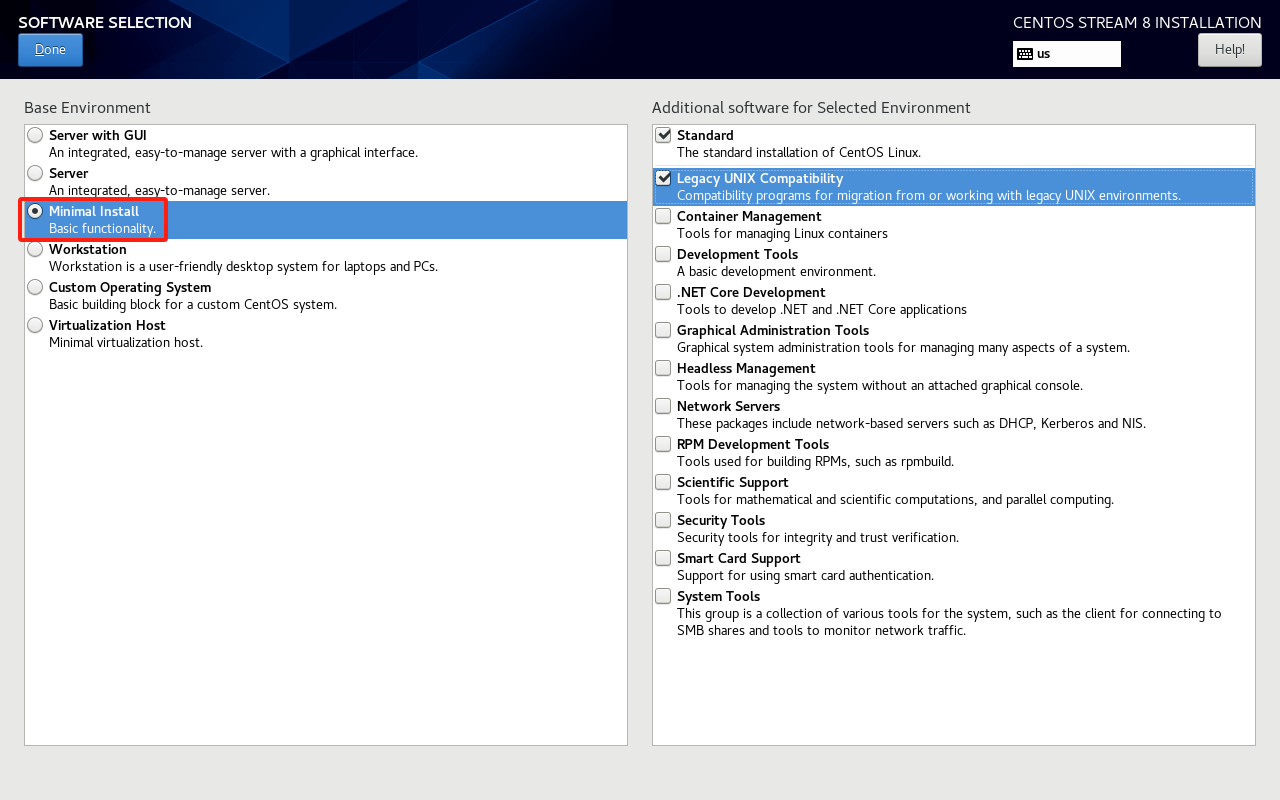Image resolution: width=1280 pixels, height=800 pixels.
Task: Enable Smart Card Support checkbox
Action: tap(663, 558)
